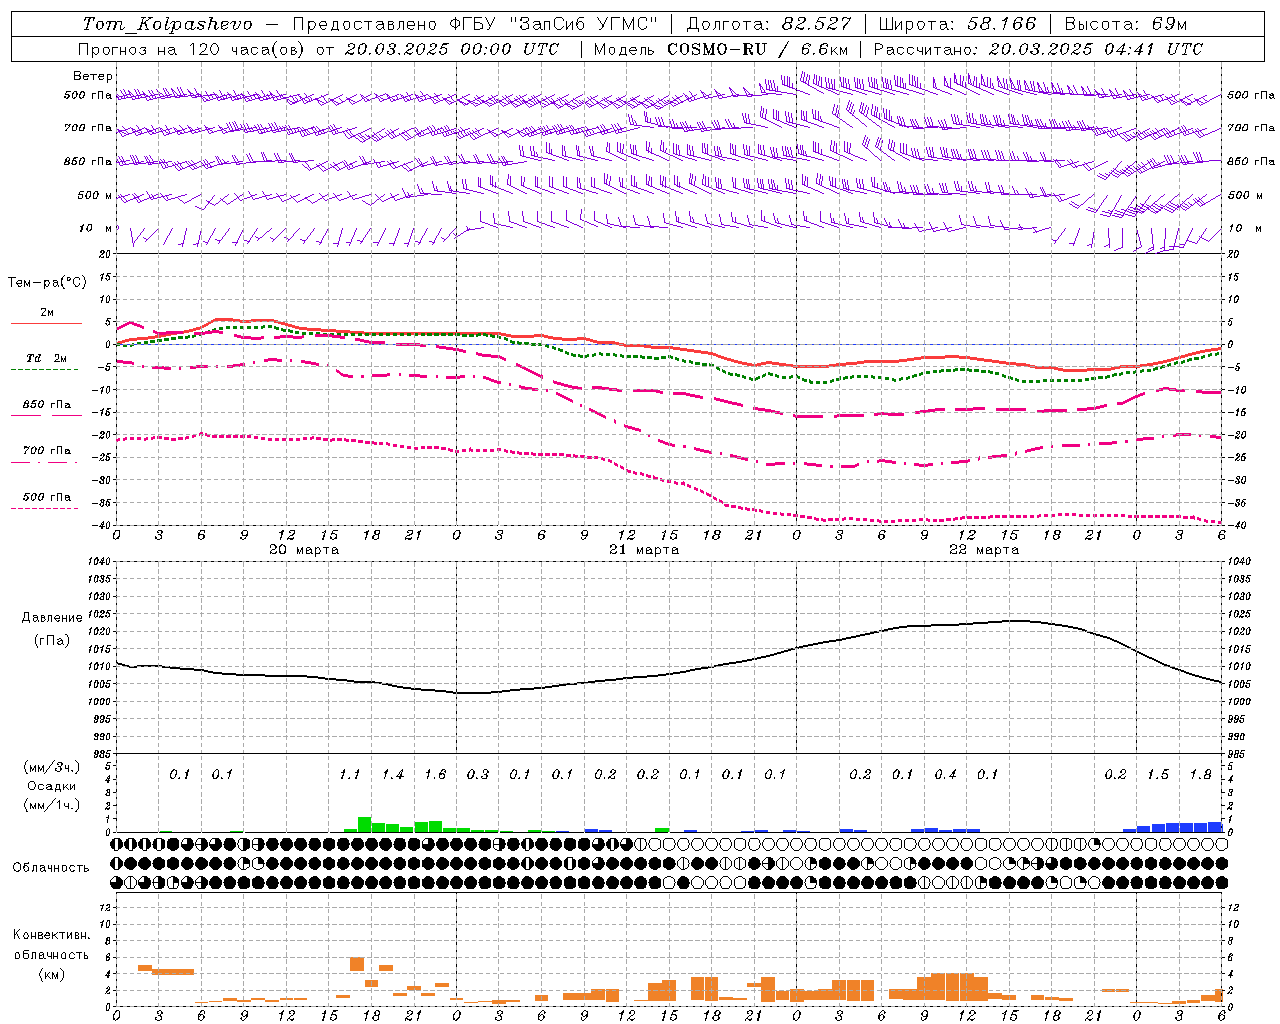This screenshot has height=1024, width=1280.
Task: Click the '700 гПа' temperature legend dash-dot line
Action: pyautogui.click(x=46, y=462)
